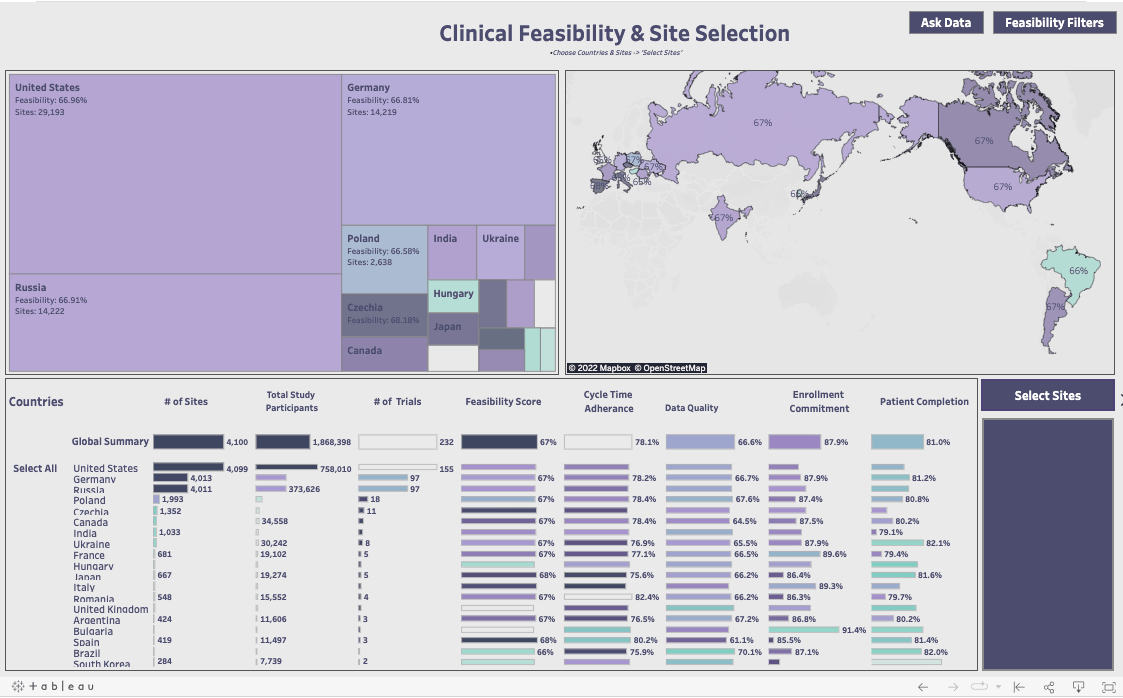Select Ukraine in the country list
The width and height of the screenshot is (1123, 698).
coord(92,544)
